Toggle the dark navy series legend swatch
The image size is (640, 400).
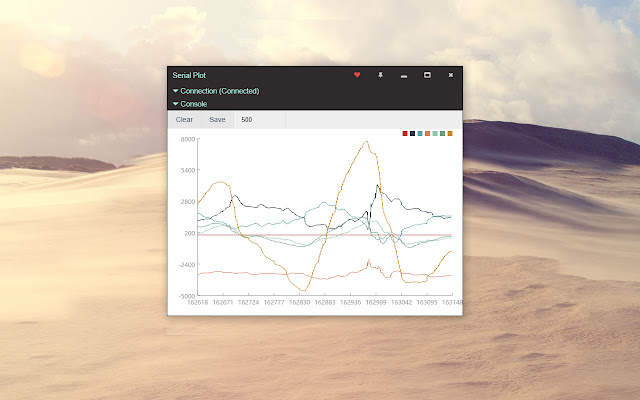412,133
